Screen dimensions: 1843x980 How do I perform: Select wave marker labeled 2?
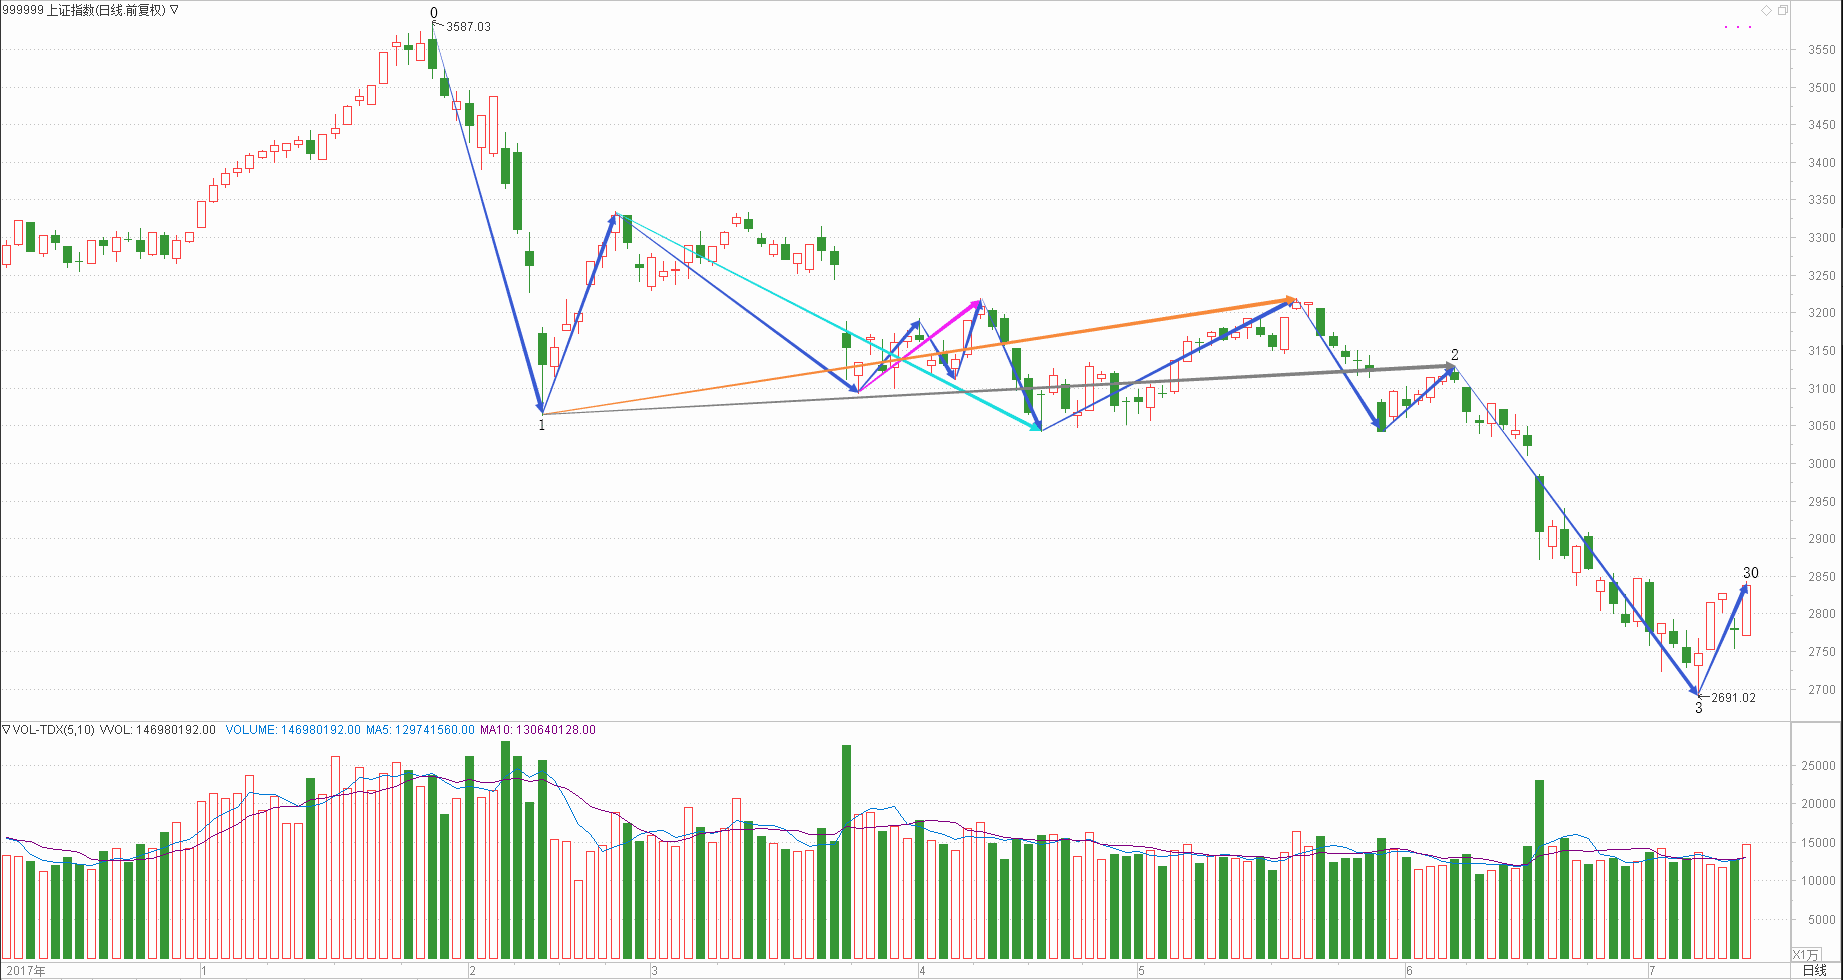point(1455,355)
